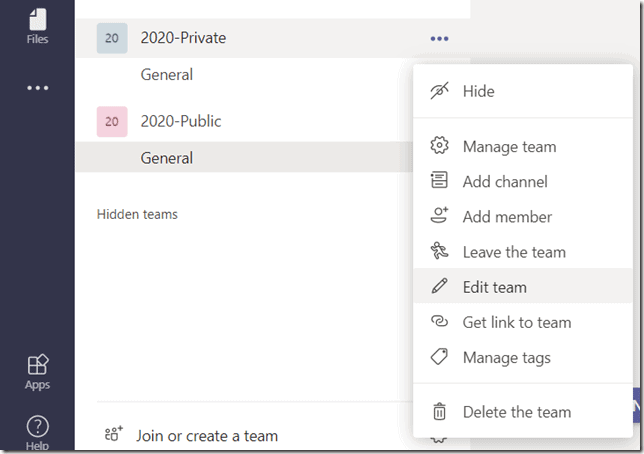
Task: Select Hide from the context menu
Action: 523,91
